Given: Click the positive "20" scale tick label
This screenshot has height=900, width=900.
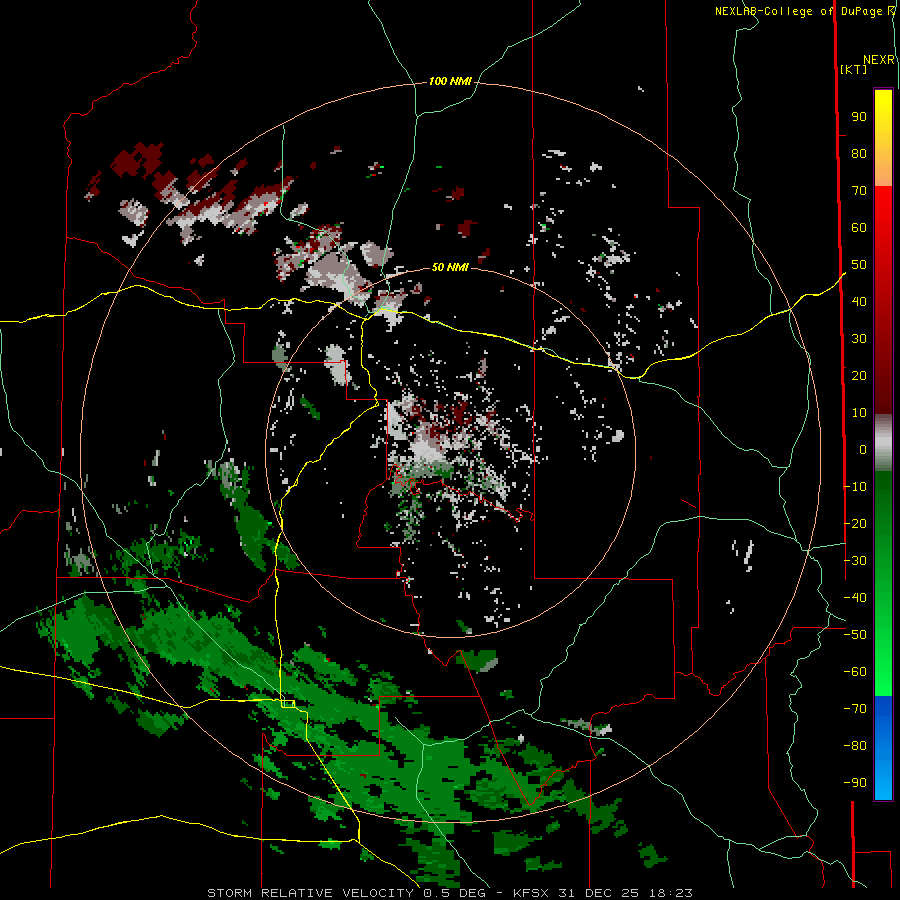Looking at the screenshot, I should [859, 376].
